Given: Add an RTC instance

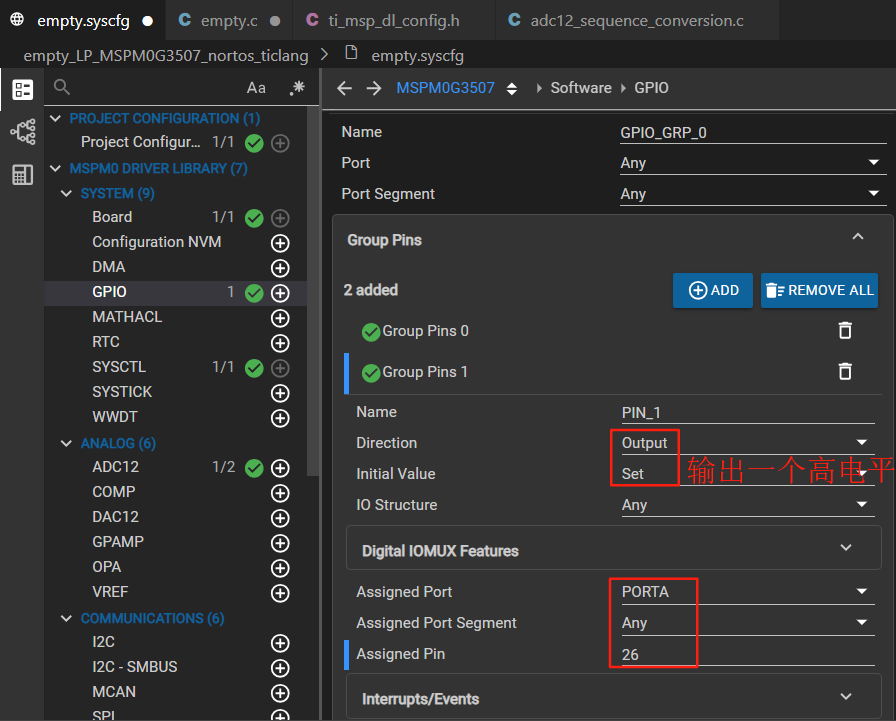Looking at the screenshot, I should coord(280,343).
